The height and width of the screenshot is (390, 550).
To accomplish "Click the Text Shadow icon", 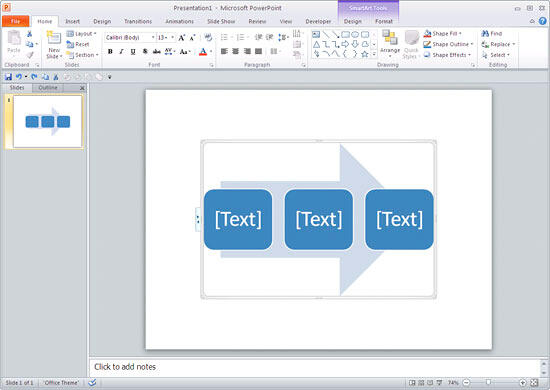I will point(145,52).
